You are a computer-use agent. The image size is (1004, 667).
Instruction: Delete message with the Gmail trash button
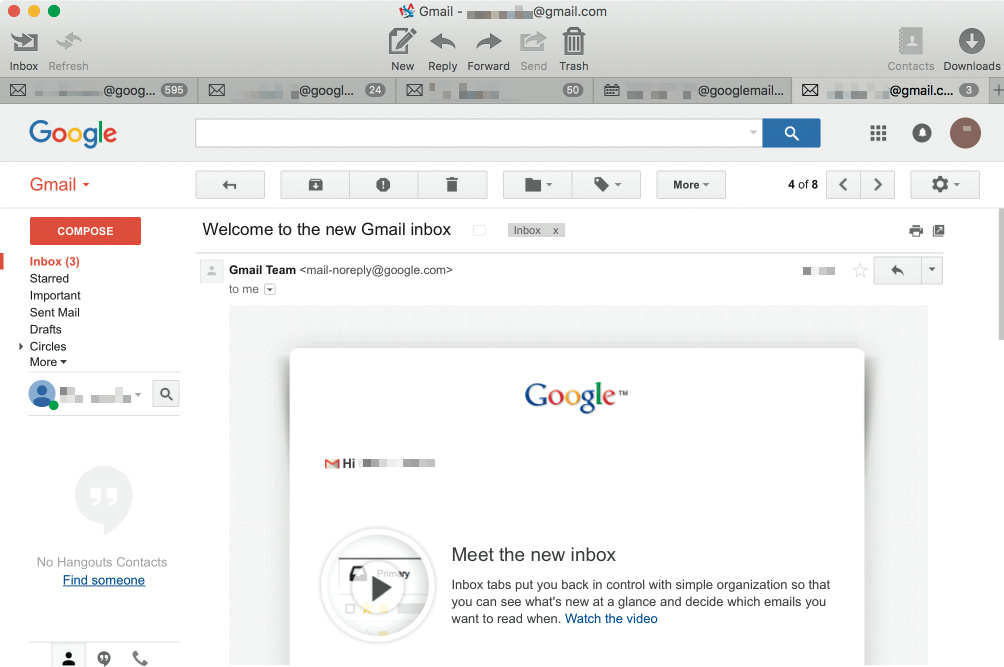tap(452, 185)
